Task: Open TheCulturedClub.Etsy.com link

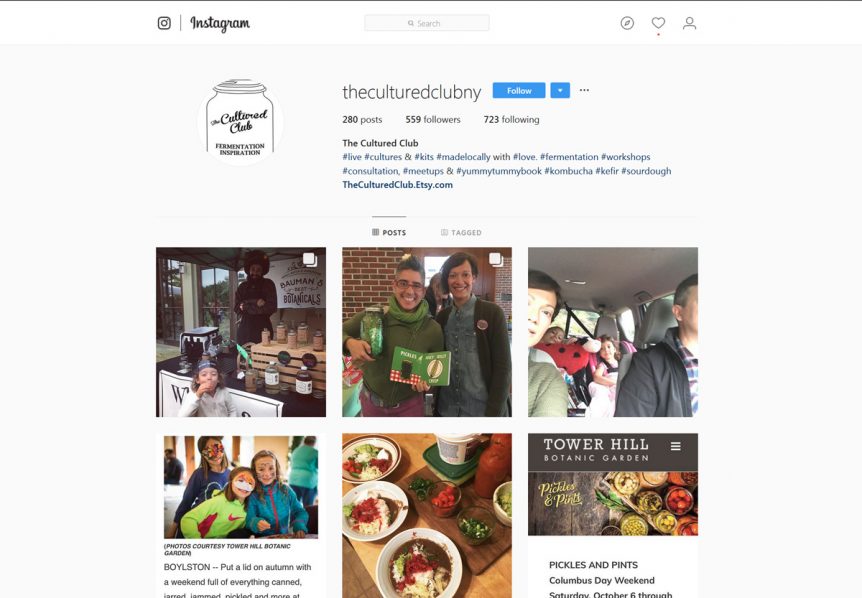Action: [397, 185]
